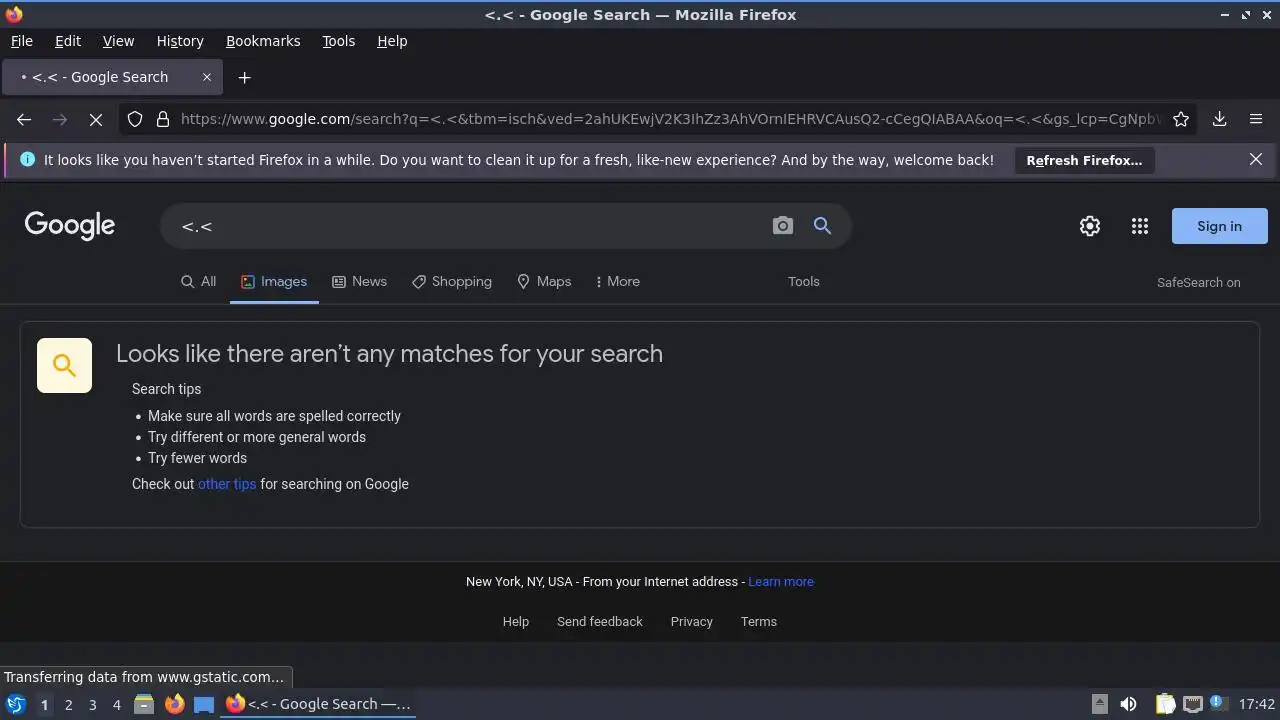The width and height of the screenshot is (1280, 720).
Task: Open the volume control in the system tray
Action: click(x=1129, y=704)
